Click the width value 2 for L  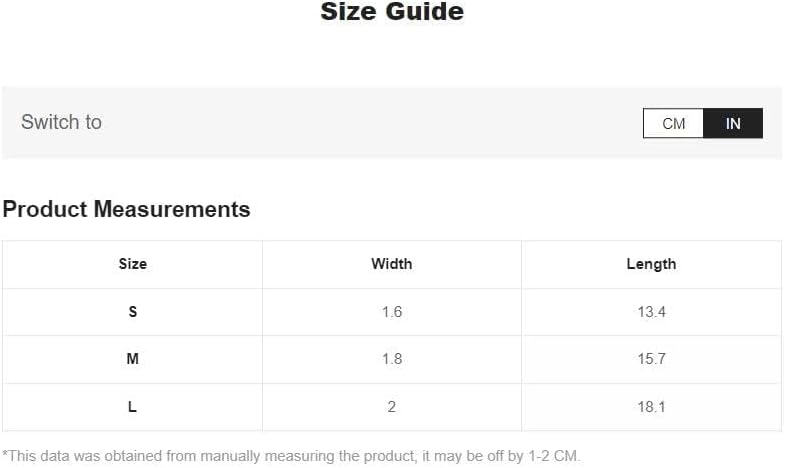coord(391,406)
